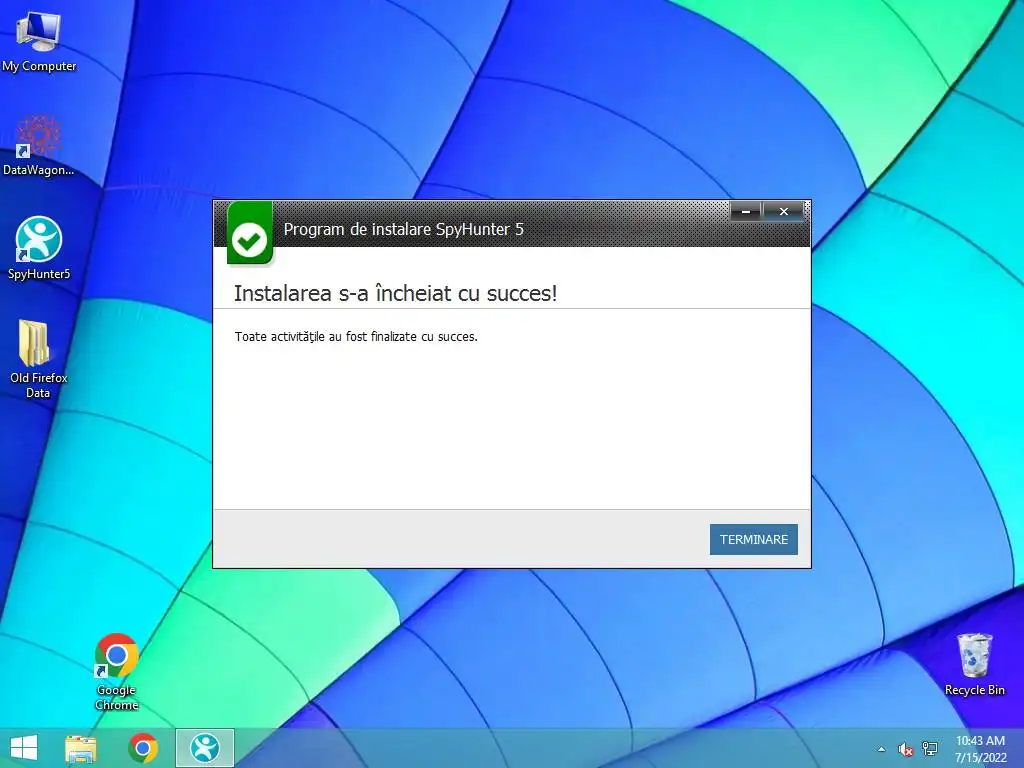This screenshot has width=1024, height=768.
Task: Minimize the SpyHunter 5 installer window
Action: tap(746, 212)
